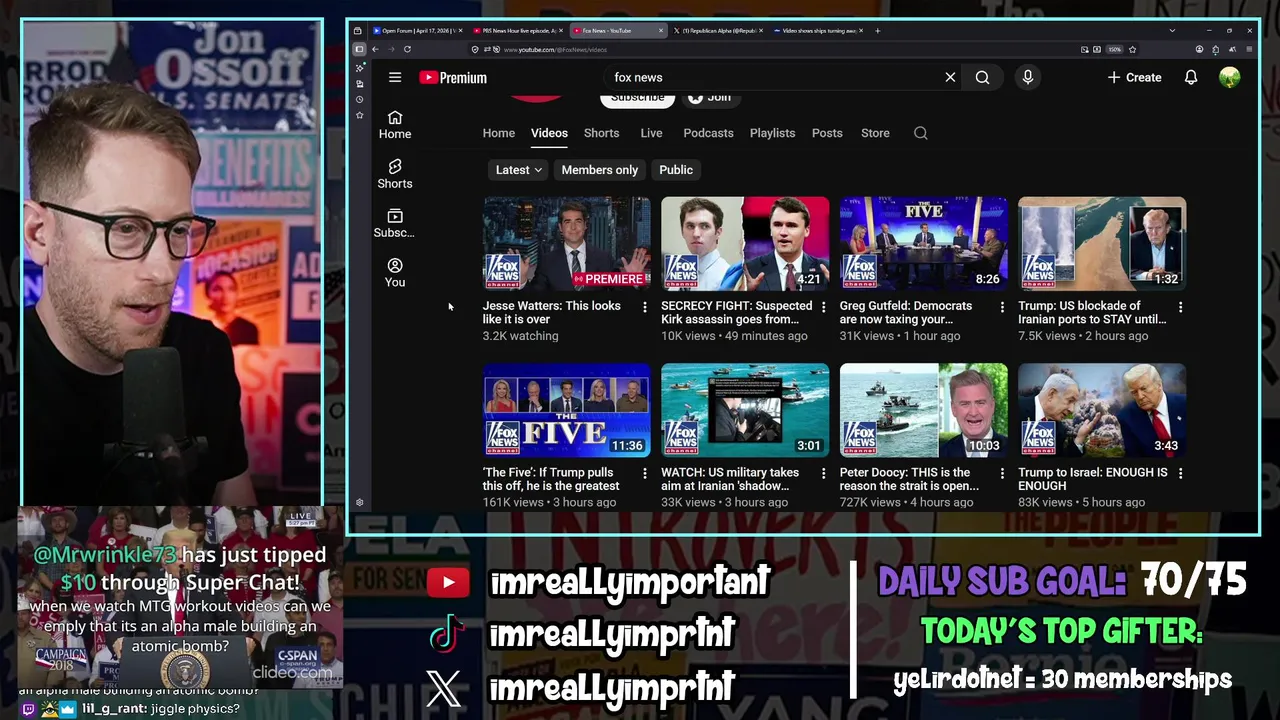The image size is (1280, 720).
Task: Open more options for 'The Five' video
Action: tap(644, 474)
